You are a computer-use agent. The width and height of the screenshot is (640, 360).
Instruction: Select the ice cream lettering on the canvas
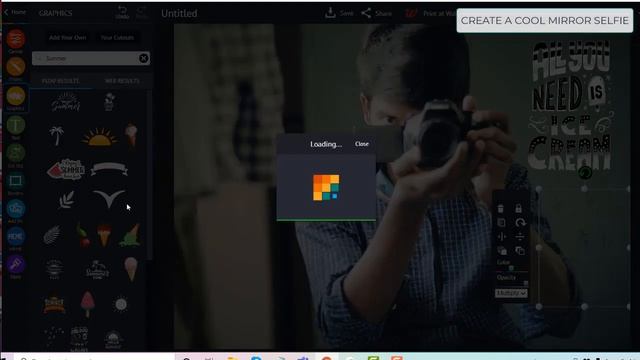coord(571,105)
